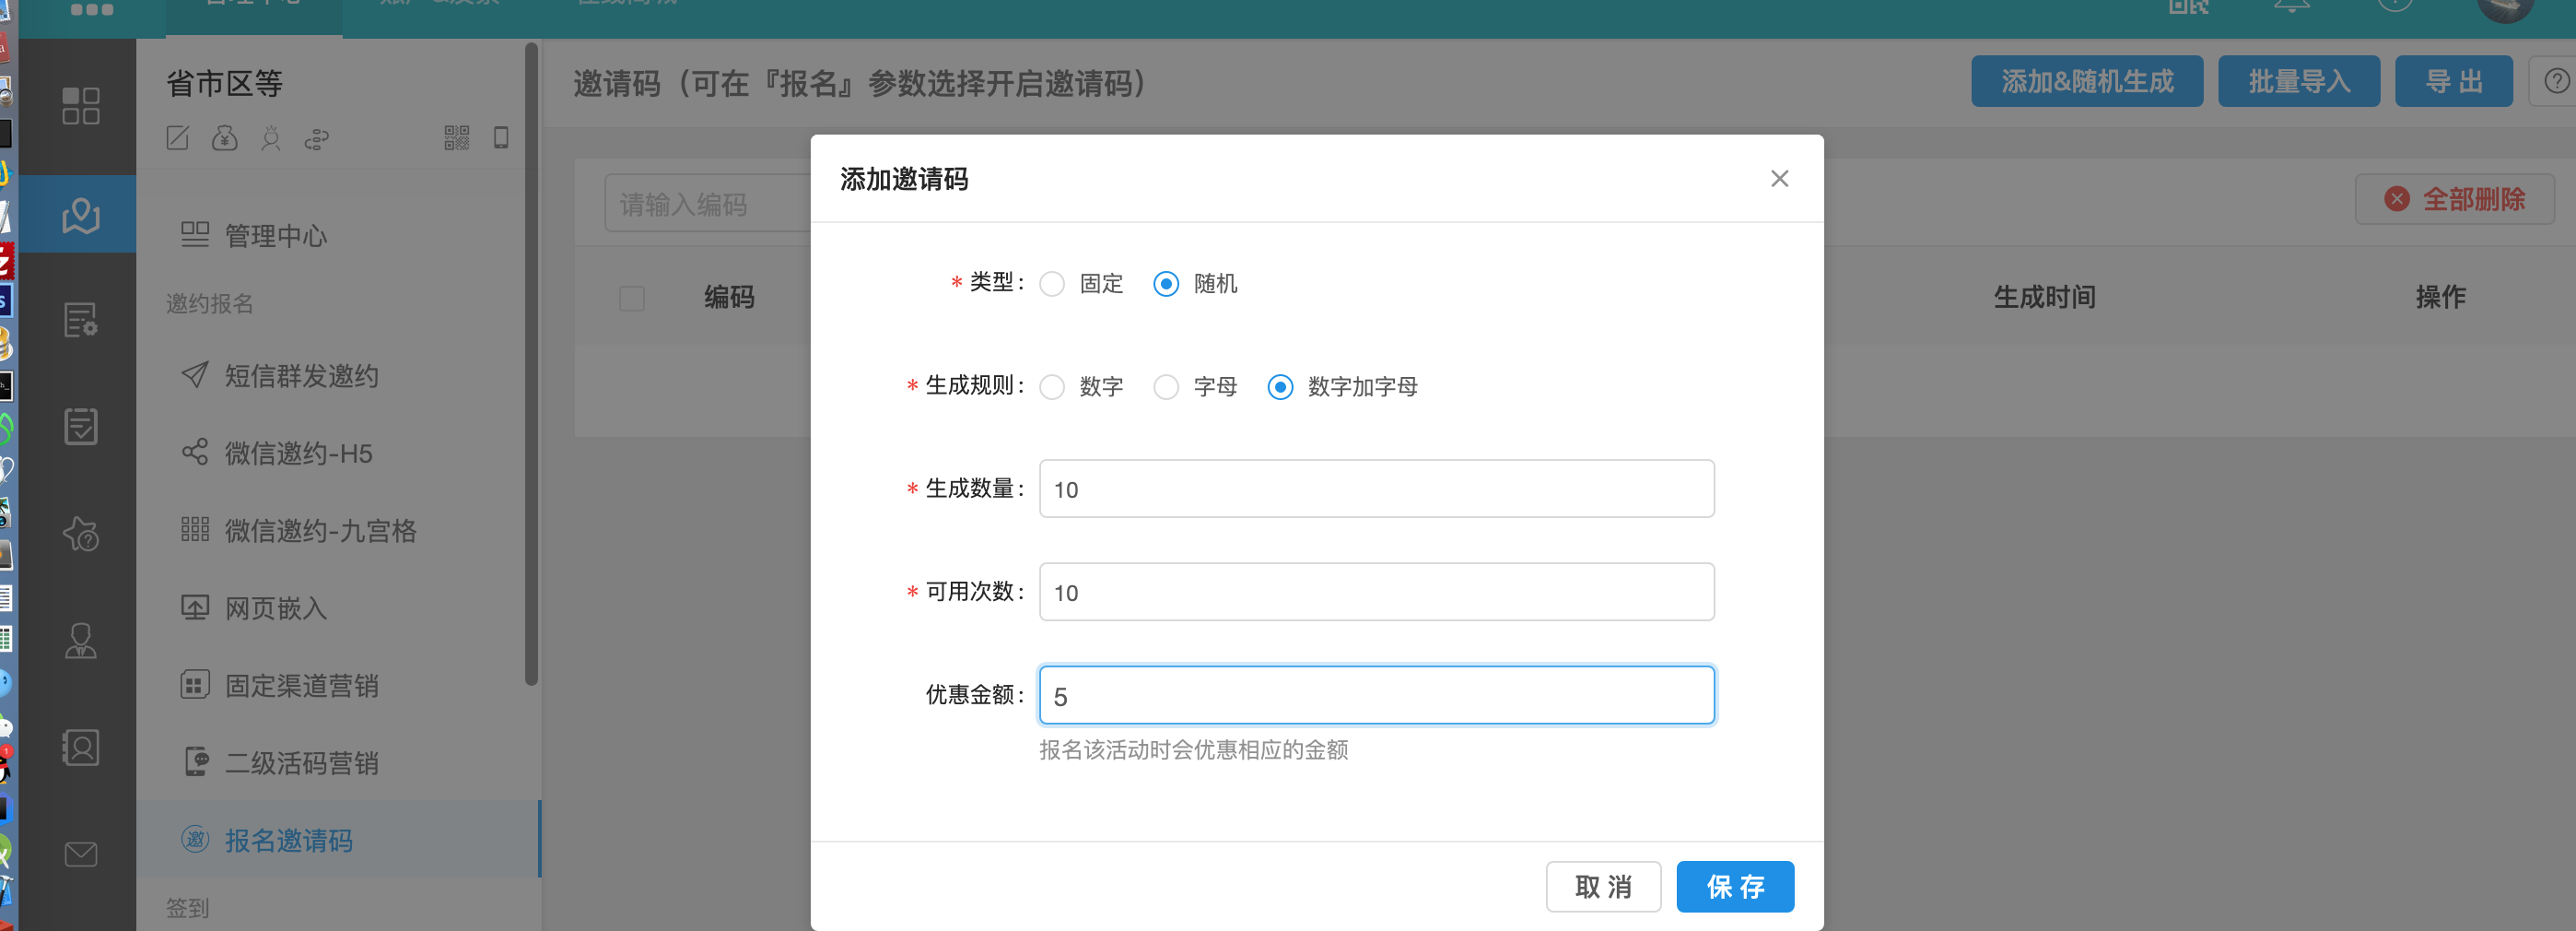The width and height of the screenshot is (2576, 931).
Task: Tick the select-all checkbox beside 编码
Action: coord(632,298)
